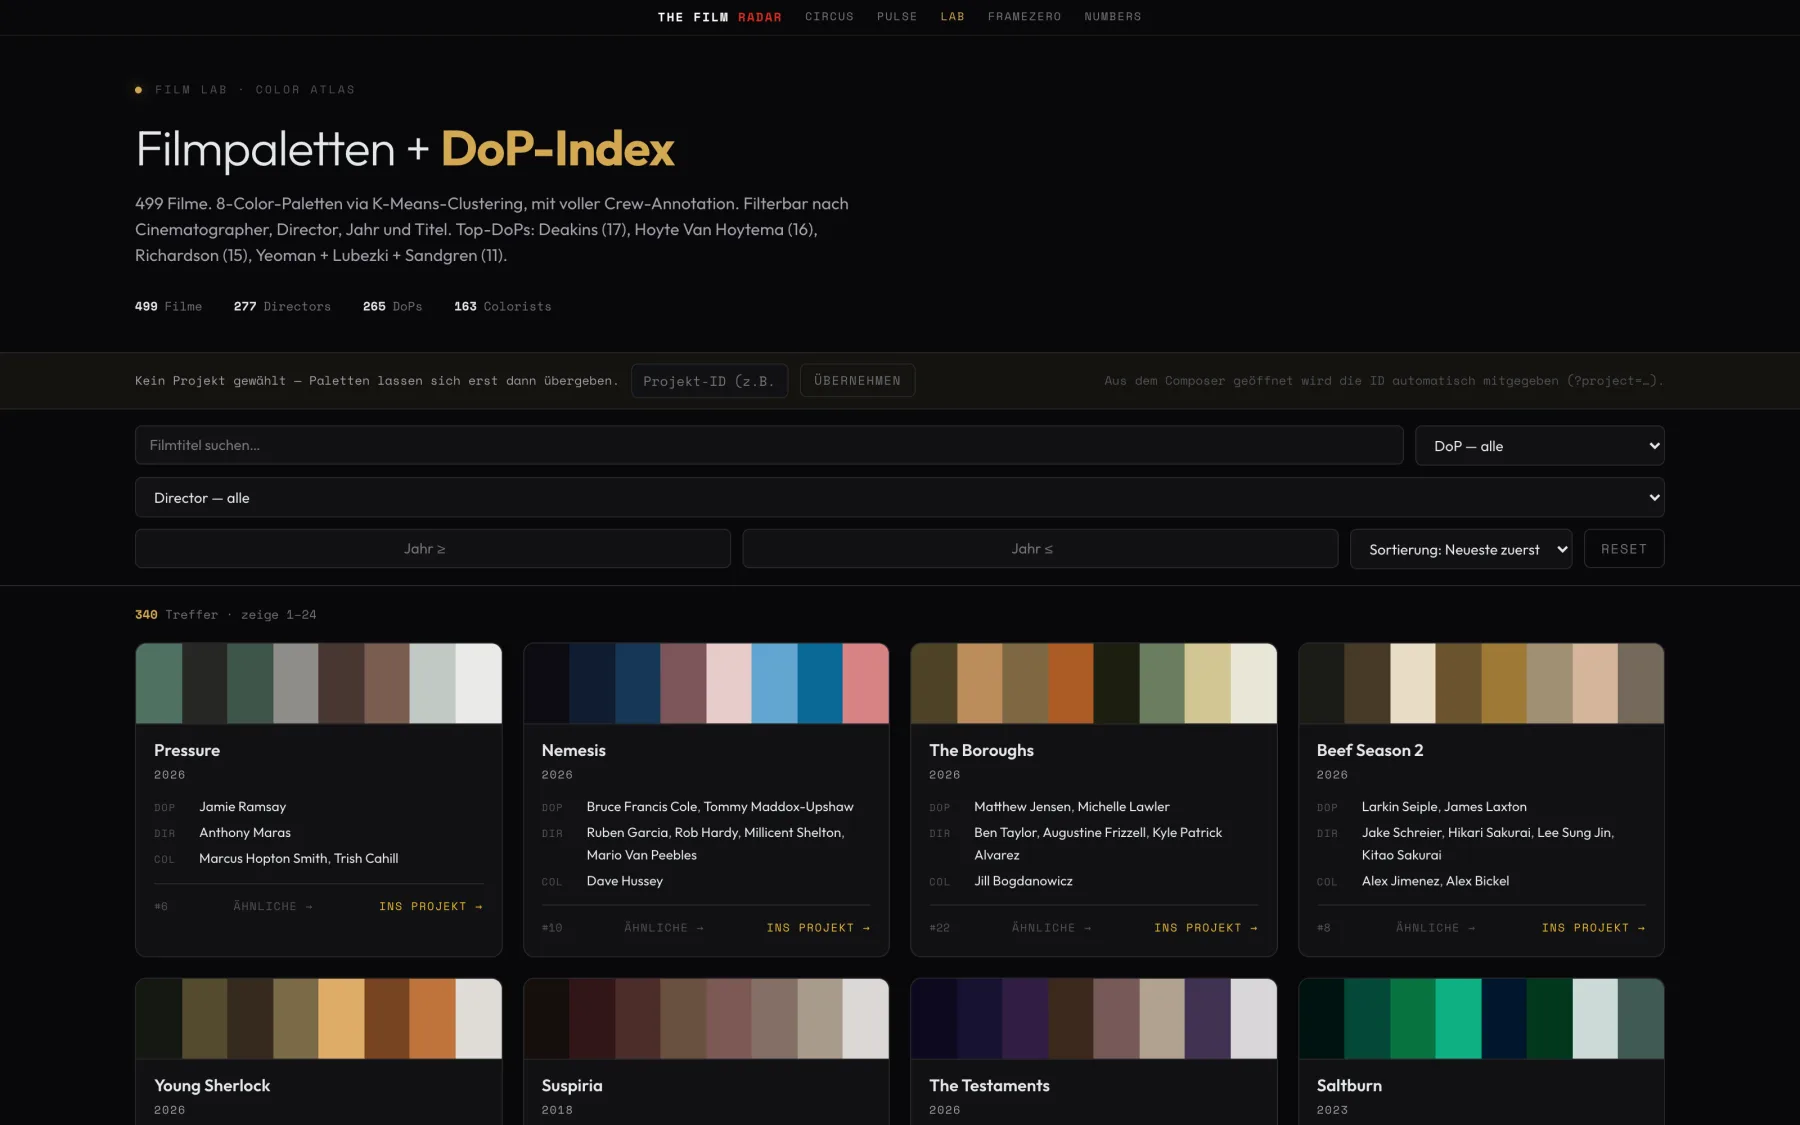Pick the rust orange swatch in The Boroughs palette
Viewport: 1800px width, 1125px height.
point(1071,683)
